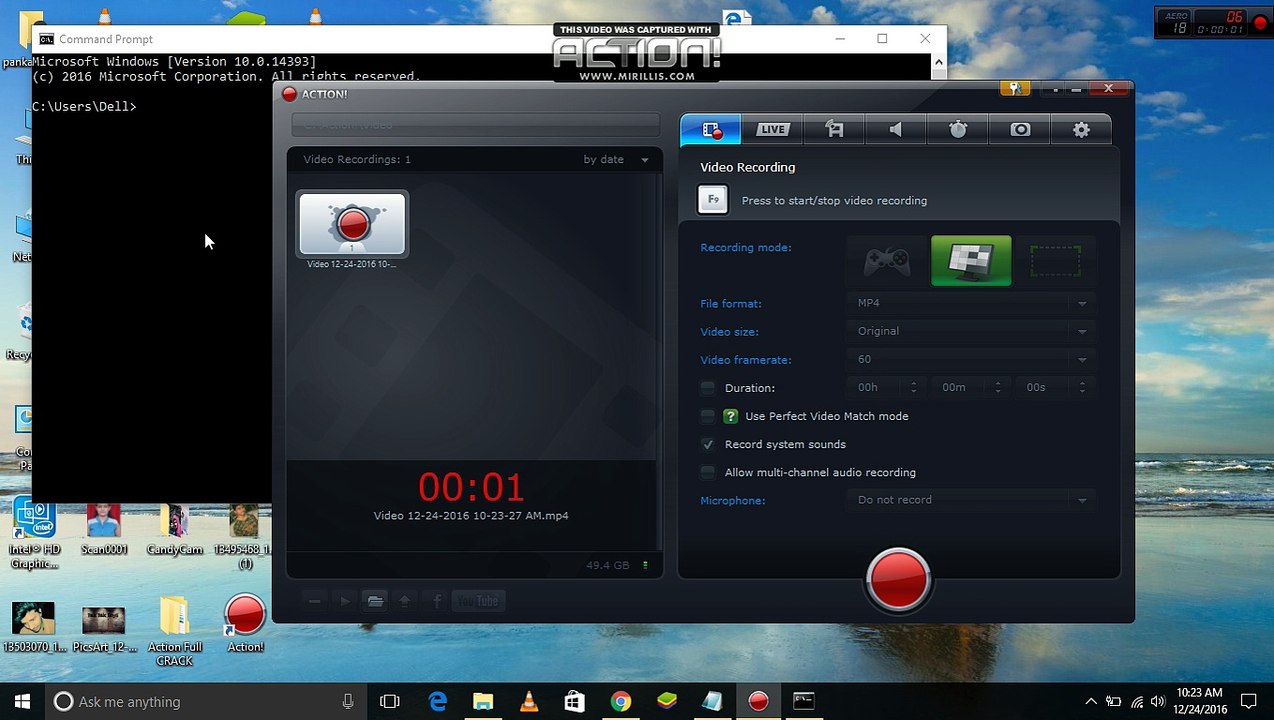The width and height of the screenshot is (1274, 720).
Task: Open BlueStacks from the taskbar
Action: click(x=667, y=702)
